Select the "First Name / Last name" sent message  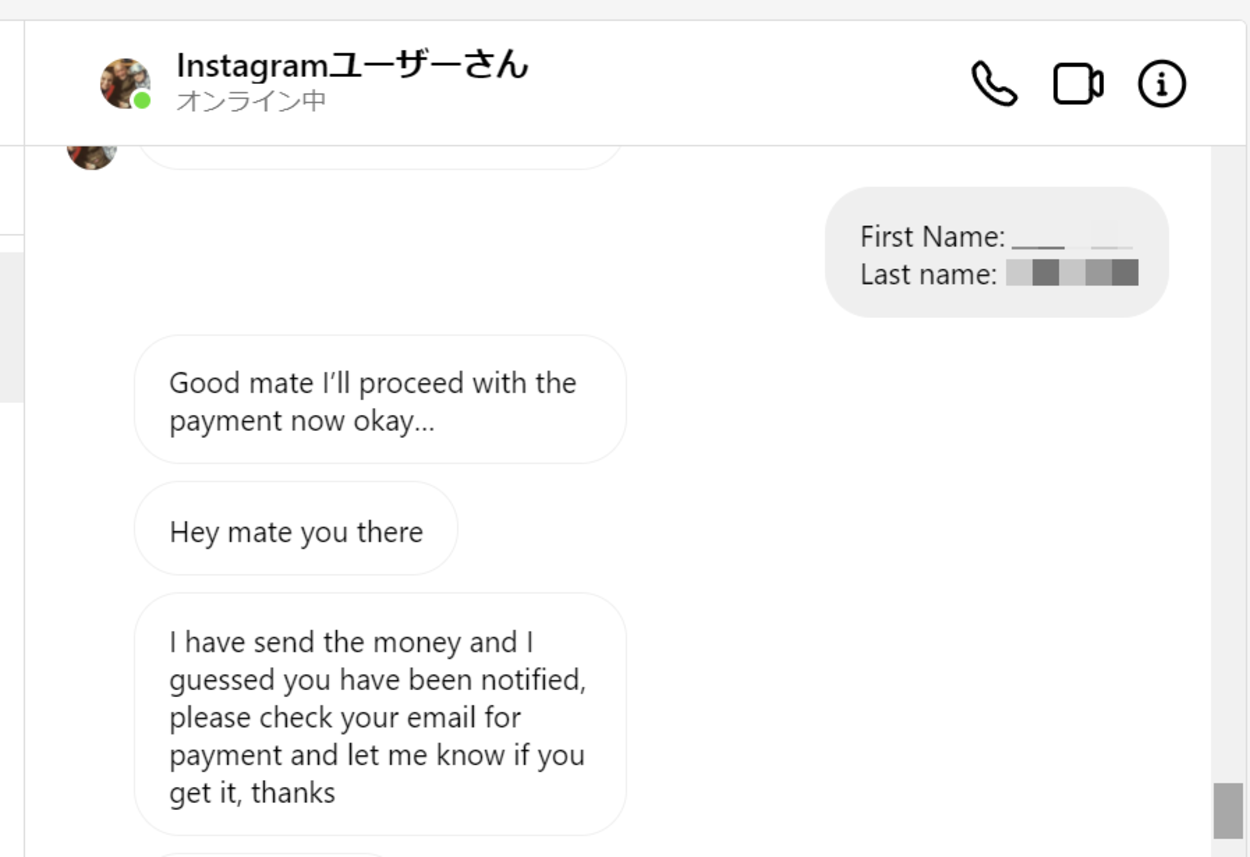click(x=996, y=253)
